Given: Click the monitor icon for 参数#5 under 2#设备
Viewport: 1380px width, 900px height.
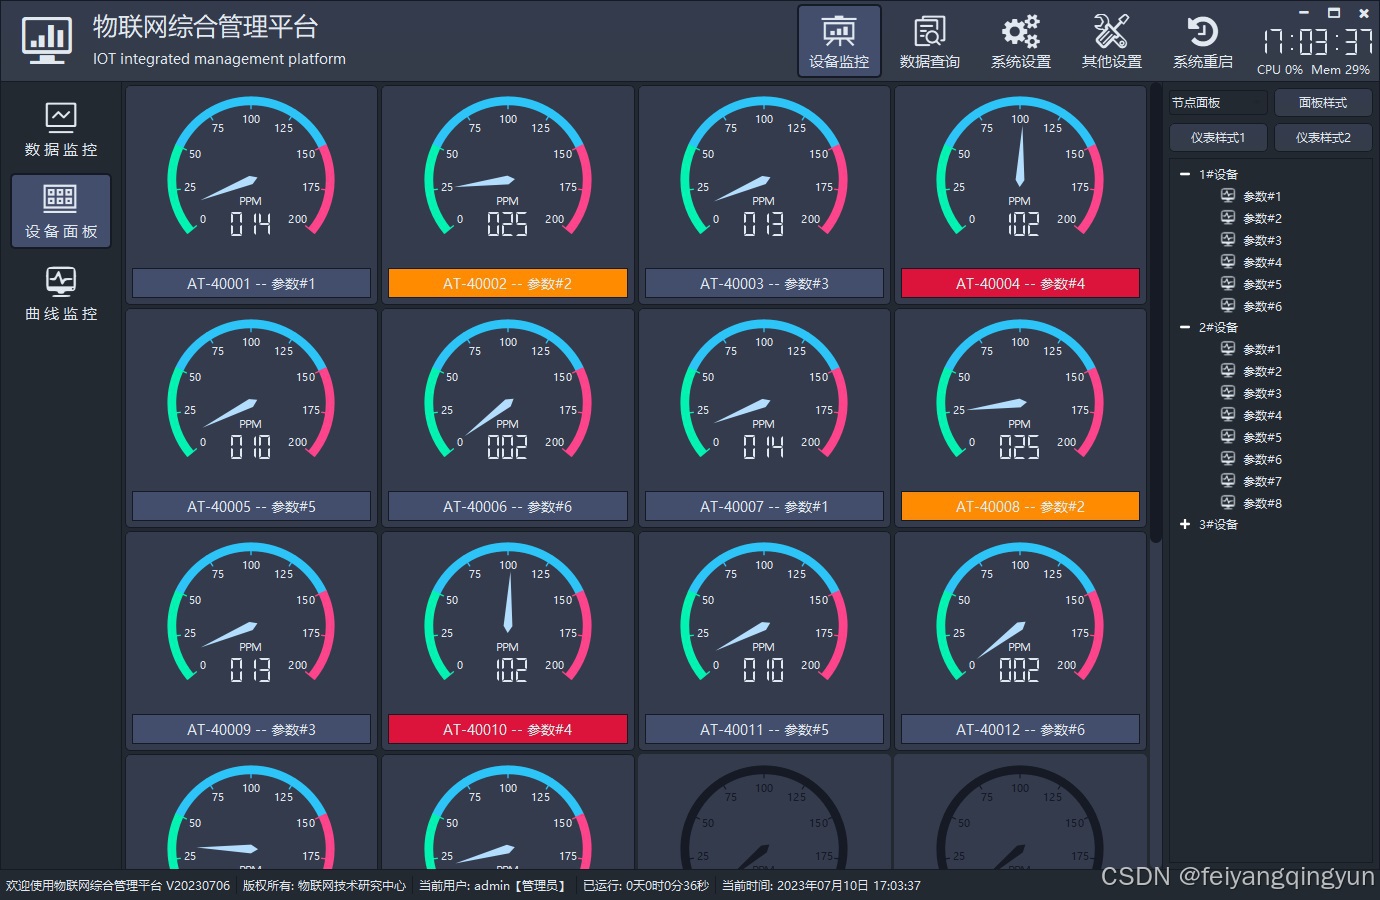Looking at the screenshot, I should click(x=1228, y=436).
